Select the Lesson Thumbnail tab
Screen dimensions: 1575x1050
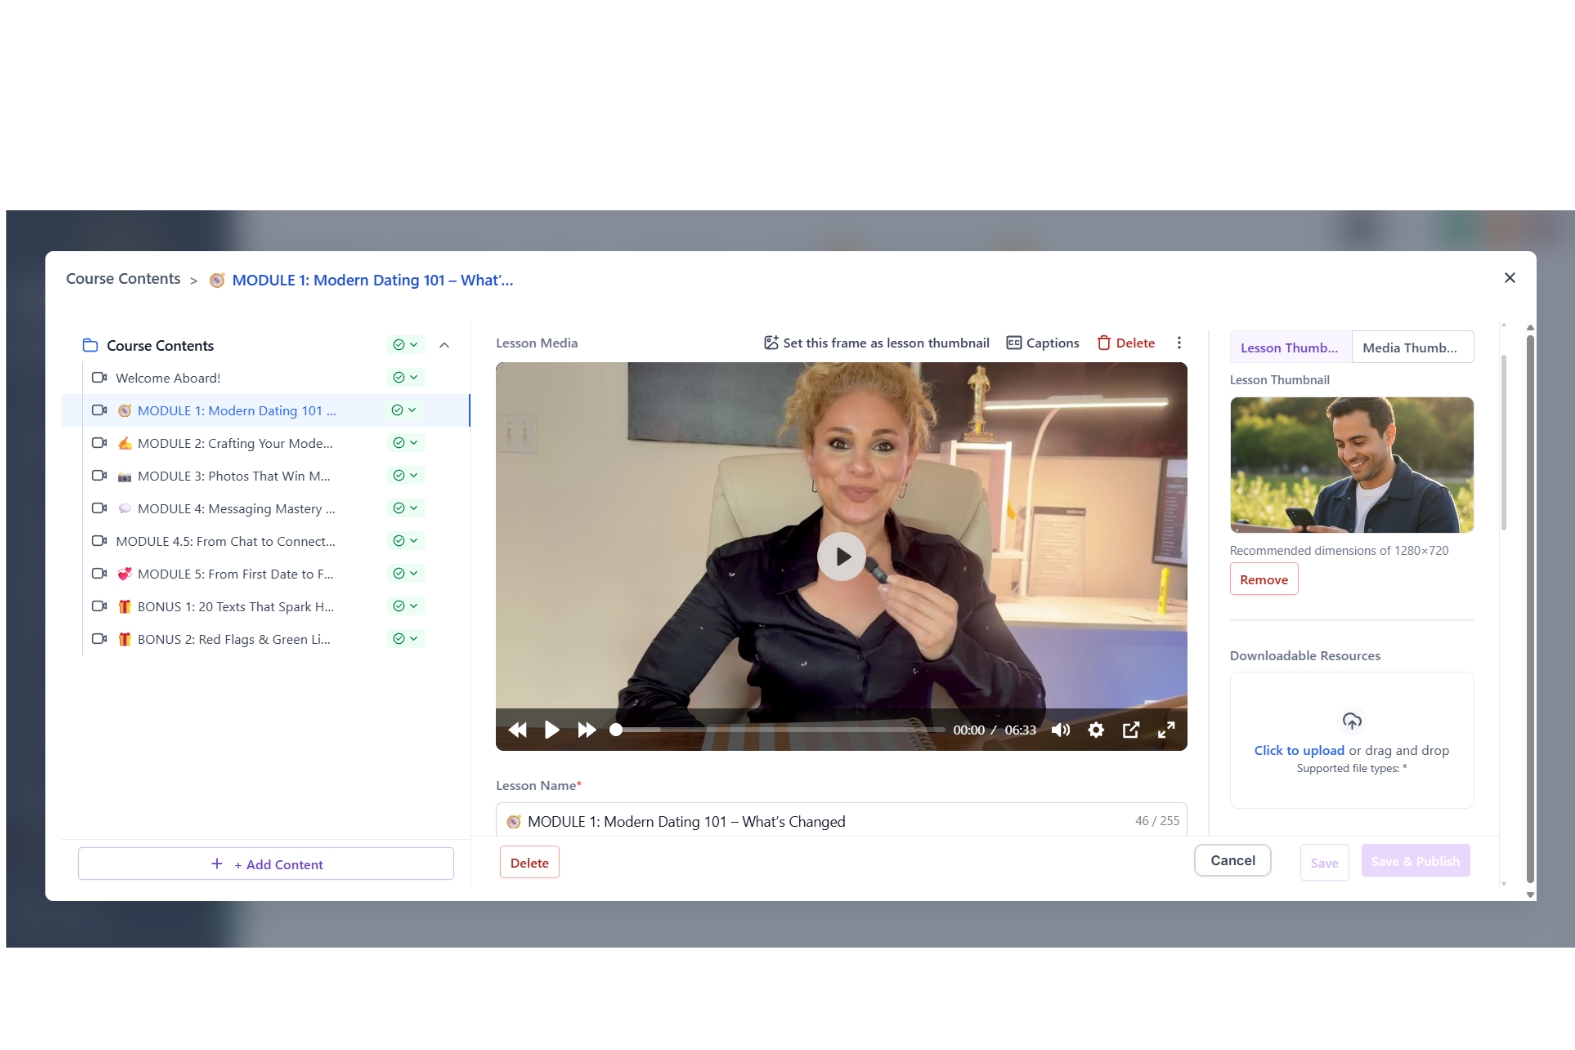coord(1290,347)
